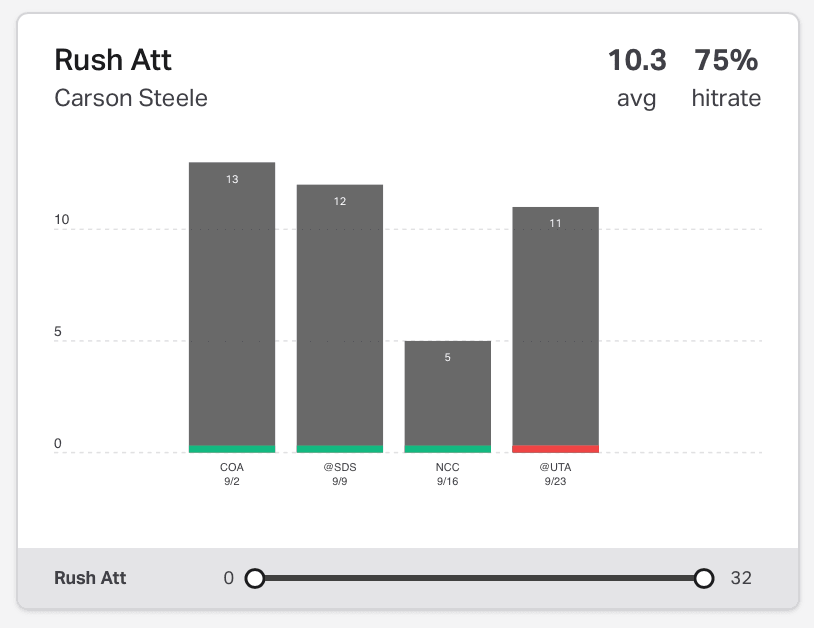The image size is (814, 628).
Task: Click the COA 9/2 axis label
Action: pos(232,474)
